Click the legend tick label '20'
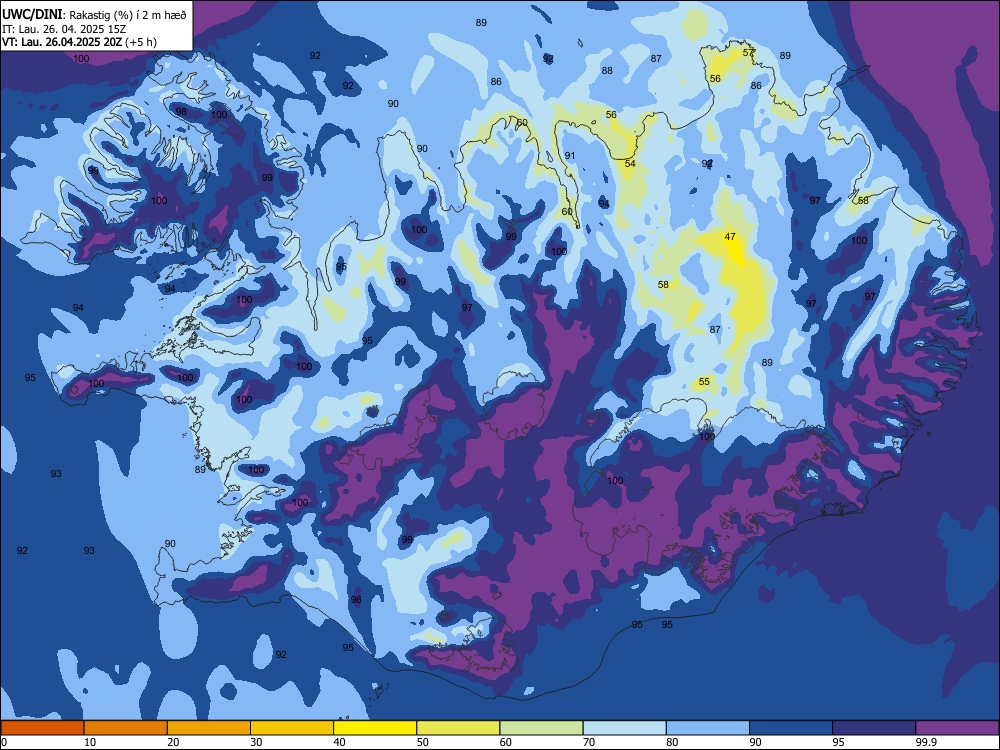The height and width of the screenshot is (750, 1000). (173, 742)
